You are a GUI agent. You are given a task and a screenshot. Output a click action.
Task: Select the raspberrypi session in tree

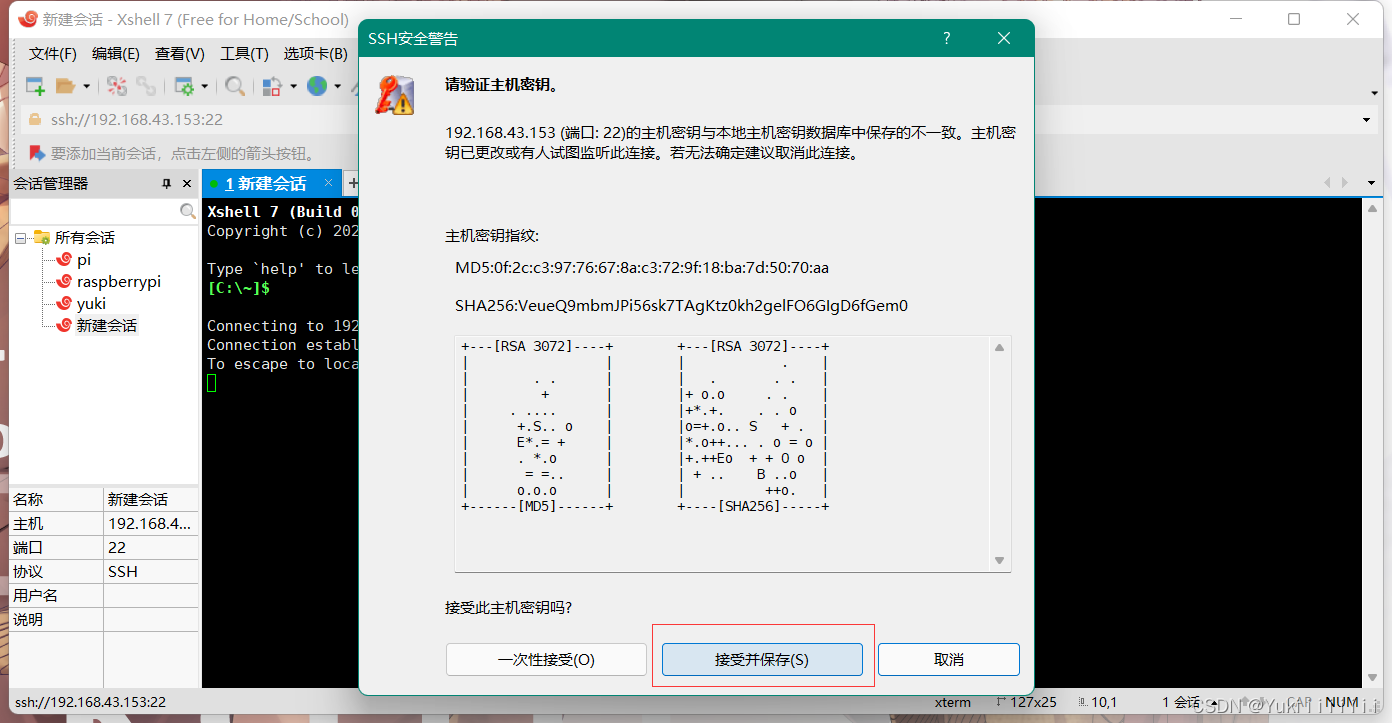tap(119, 282)
